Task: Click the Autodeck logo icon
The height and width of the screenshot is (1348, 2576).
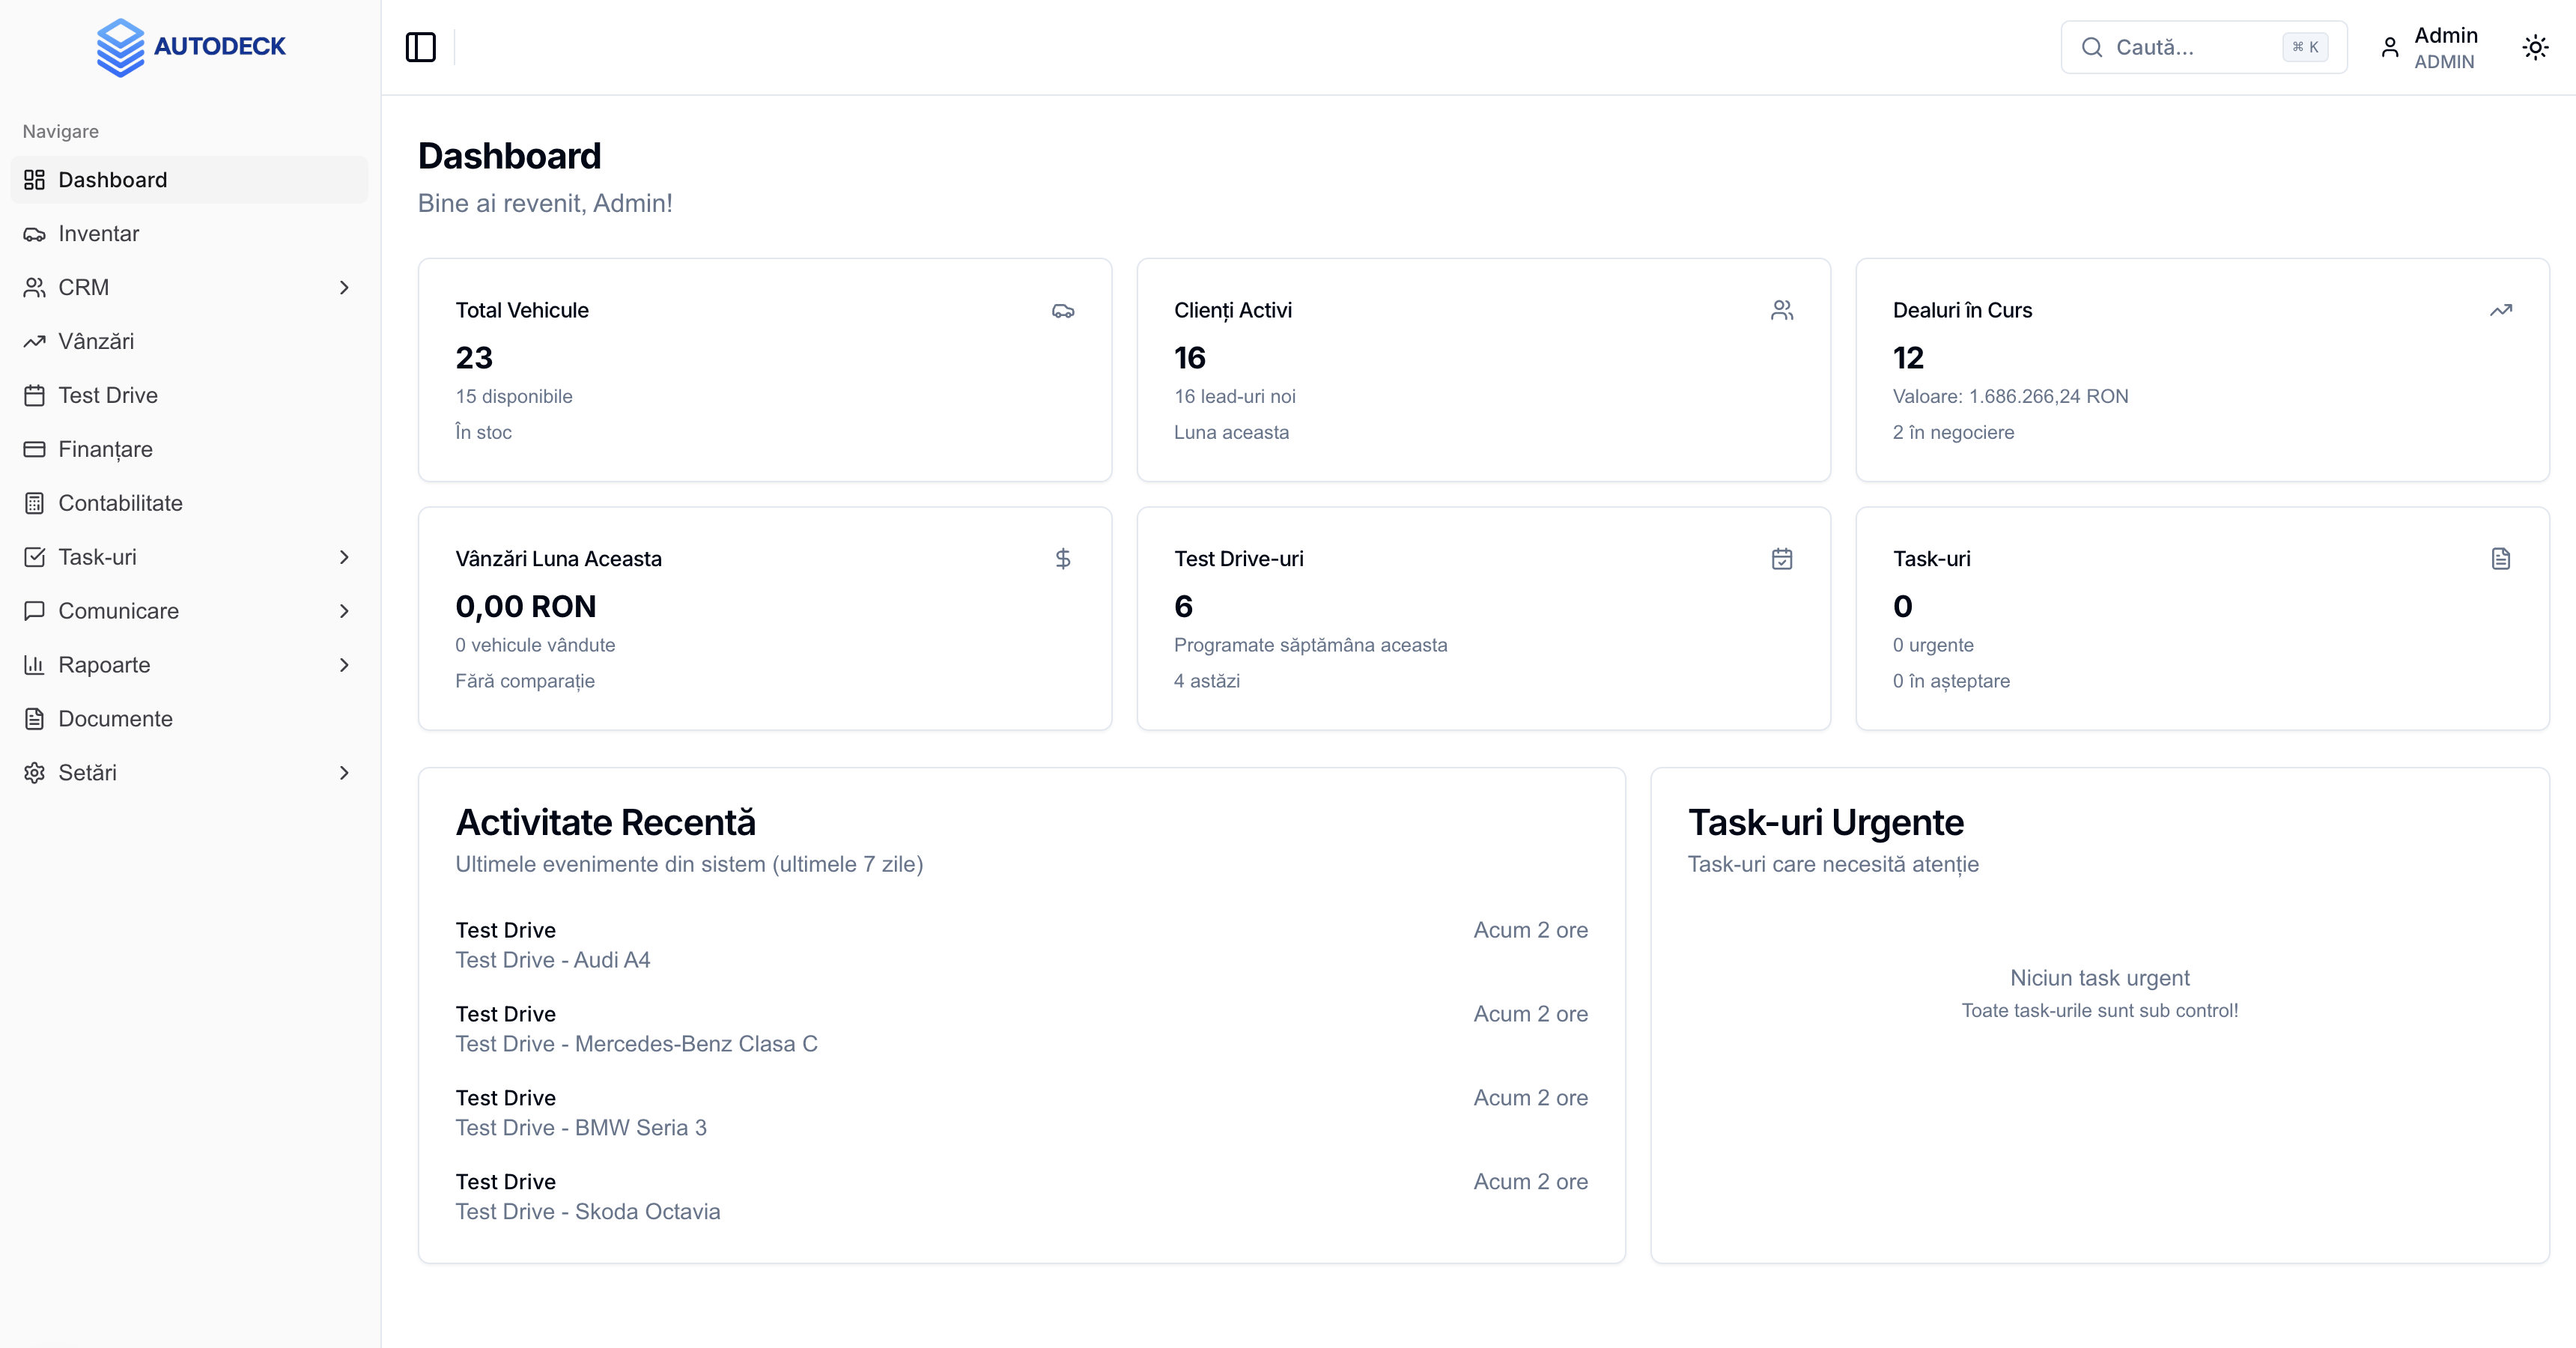Action: [120, 46]
